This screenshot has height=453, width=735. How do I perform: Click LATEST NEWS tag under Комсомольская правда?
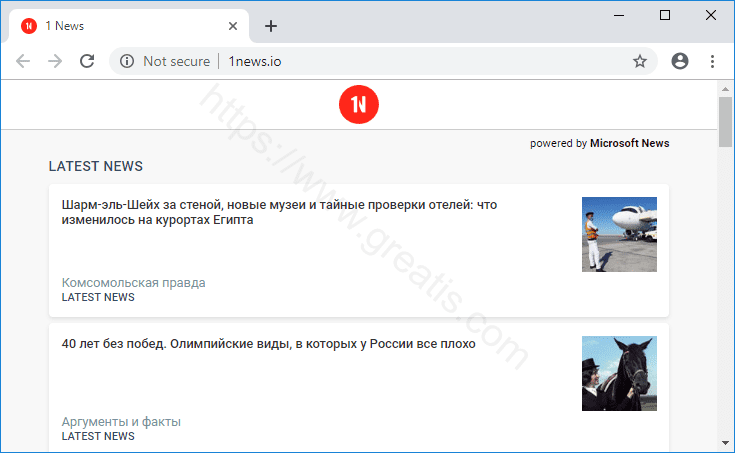(x=98, y=297)
